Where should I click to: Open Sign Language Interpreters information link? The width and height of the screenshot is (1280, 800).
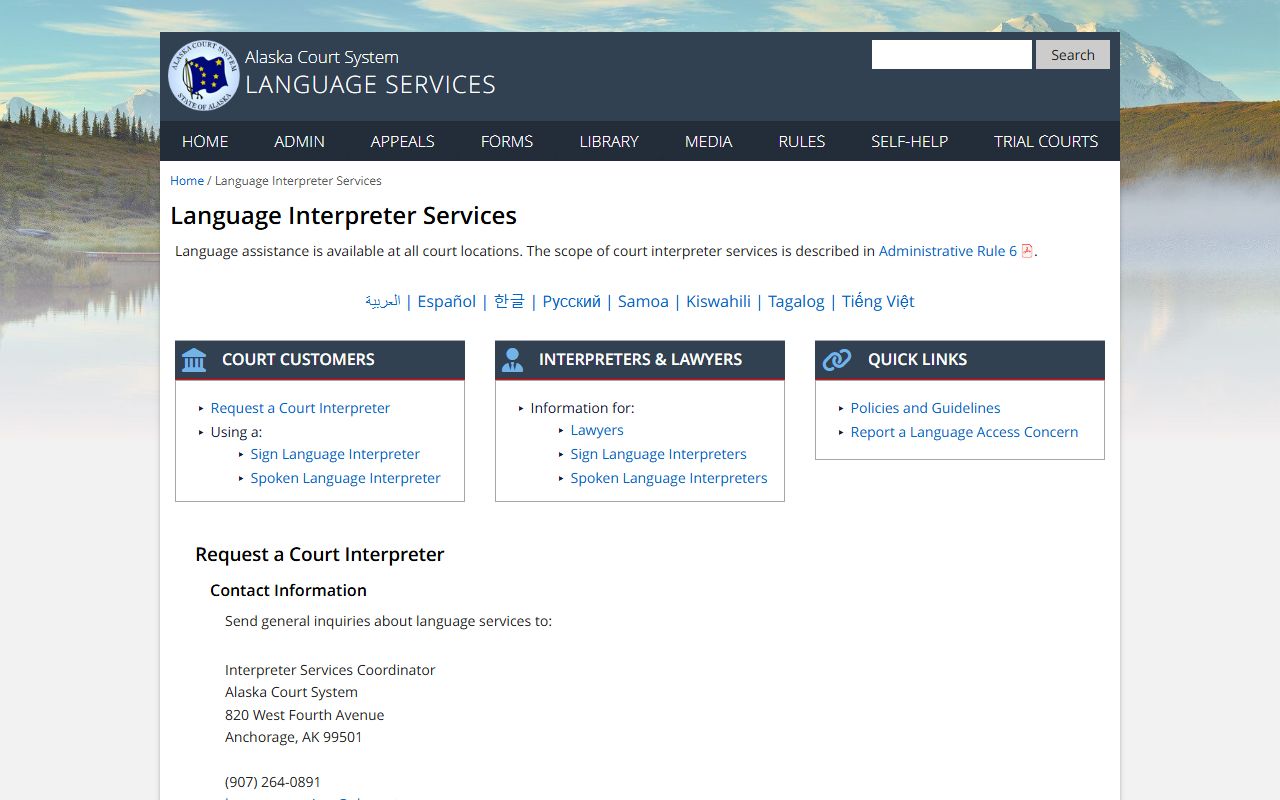pyautogui.click(x=658, y=454)
